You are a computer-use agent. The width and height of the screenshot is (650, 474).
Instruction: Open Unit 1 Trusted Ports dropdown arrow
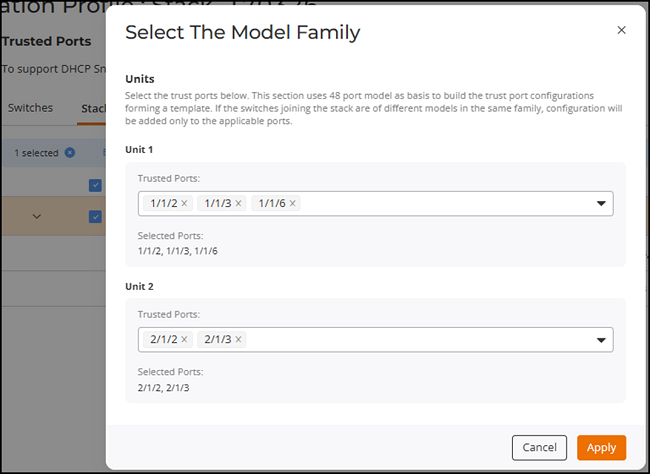pyautogui.click(x=601, y=204)
